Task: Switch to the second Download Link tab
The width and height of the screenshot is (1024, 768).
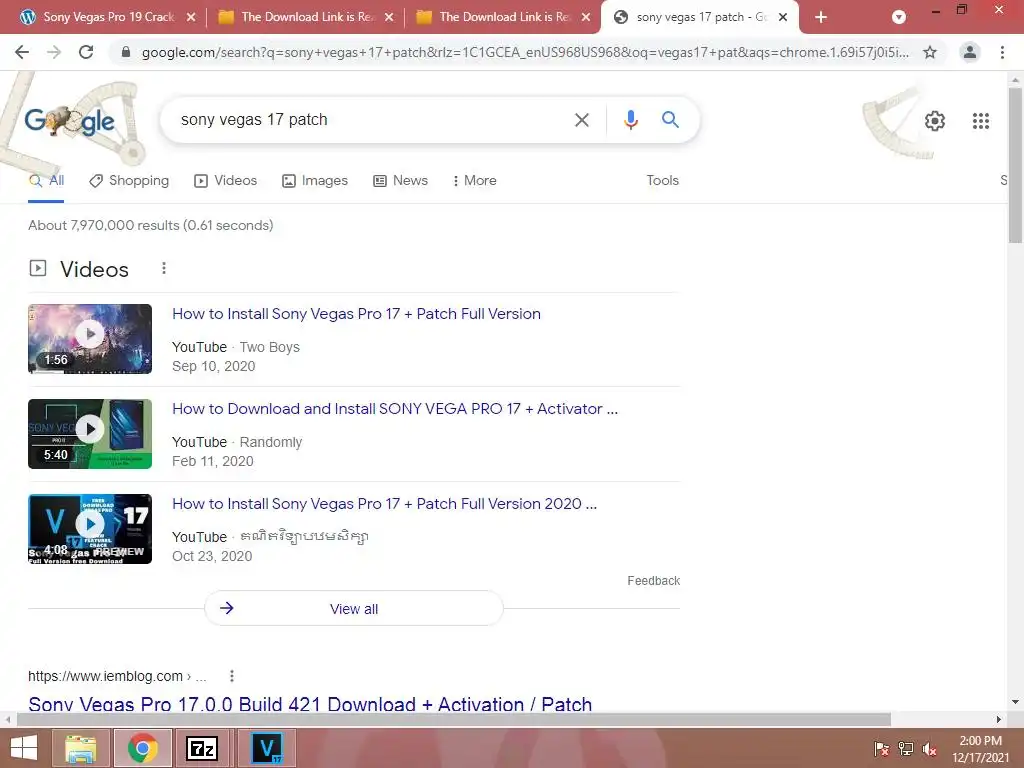Action: [x=505, y=17]
